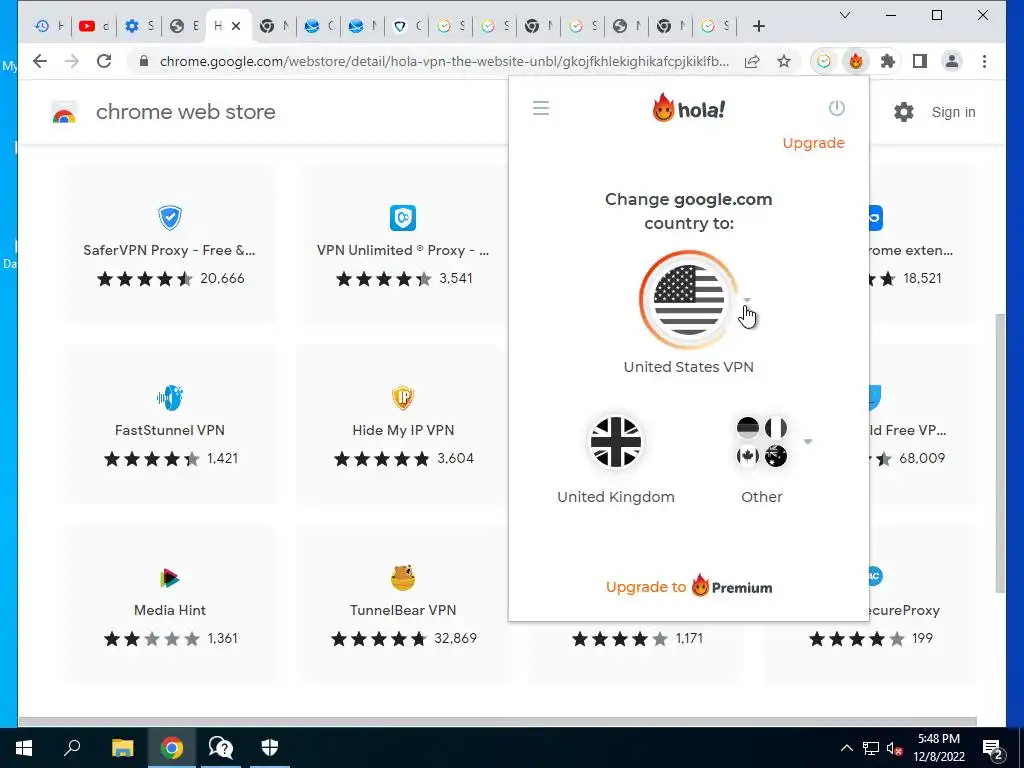This screenshot has width=1024, height=768.
Task: Bookmark this page with the star
Action: point(784,61)
